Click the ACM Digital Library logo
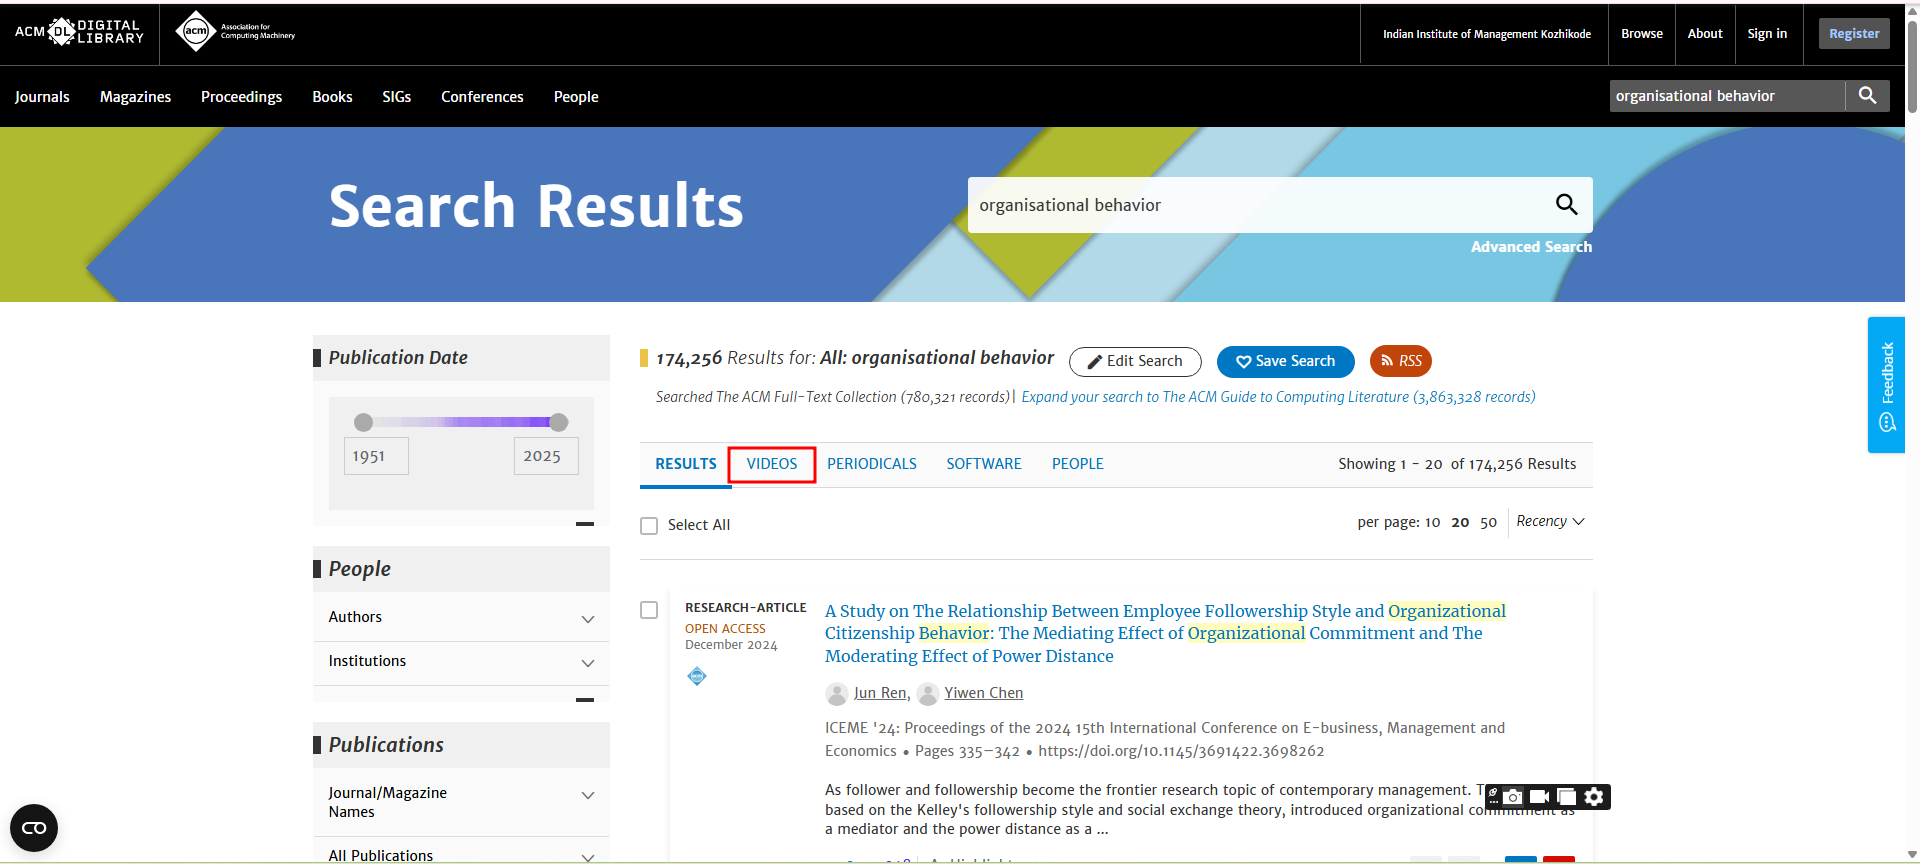The height and width of the screenshot is (864, 1920). [79, 32]
